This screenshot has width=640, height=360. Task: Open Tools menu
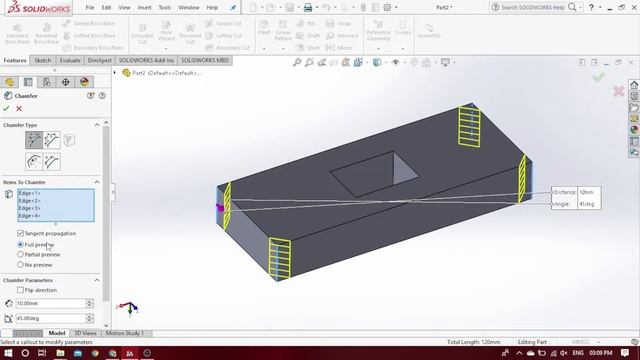click(164, 7)
